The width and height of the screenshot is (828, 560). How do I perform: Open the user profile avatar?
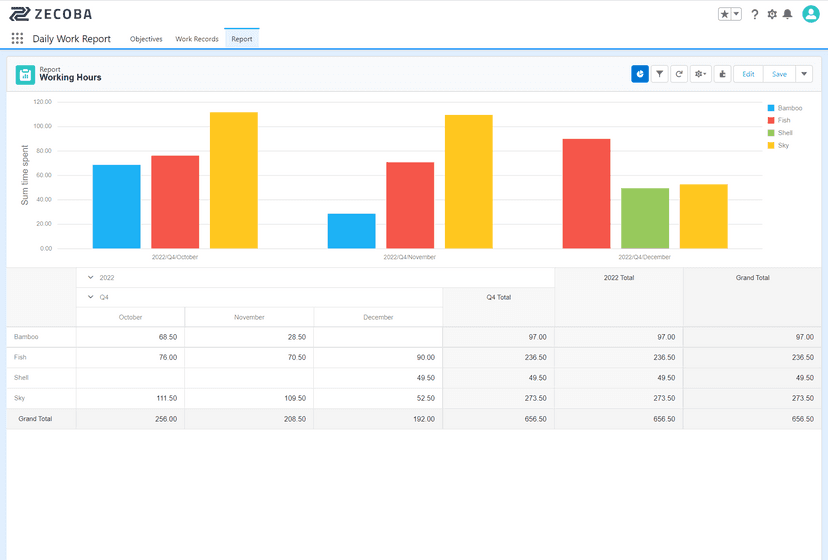point(811,14)
